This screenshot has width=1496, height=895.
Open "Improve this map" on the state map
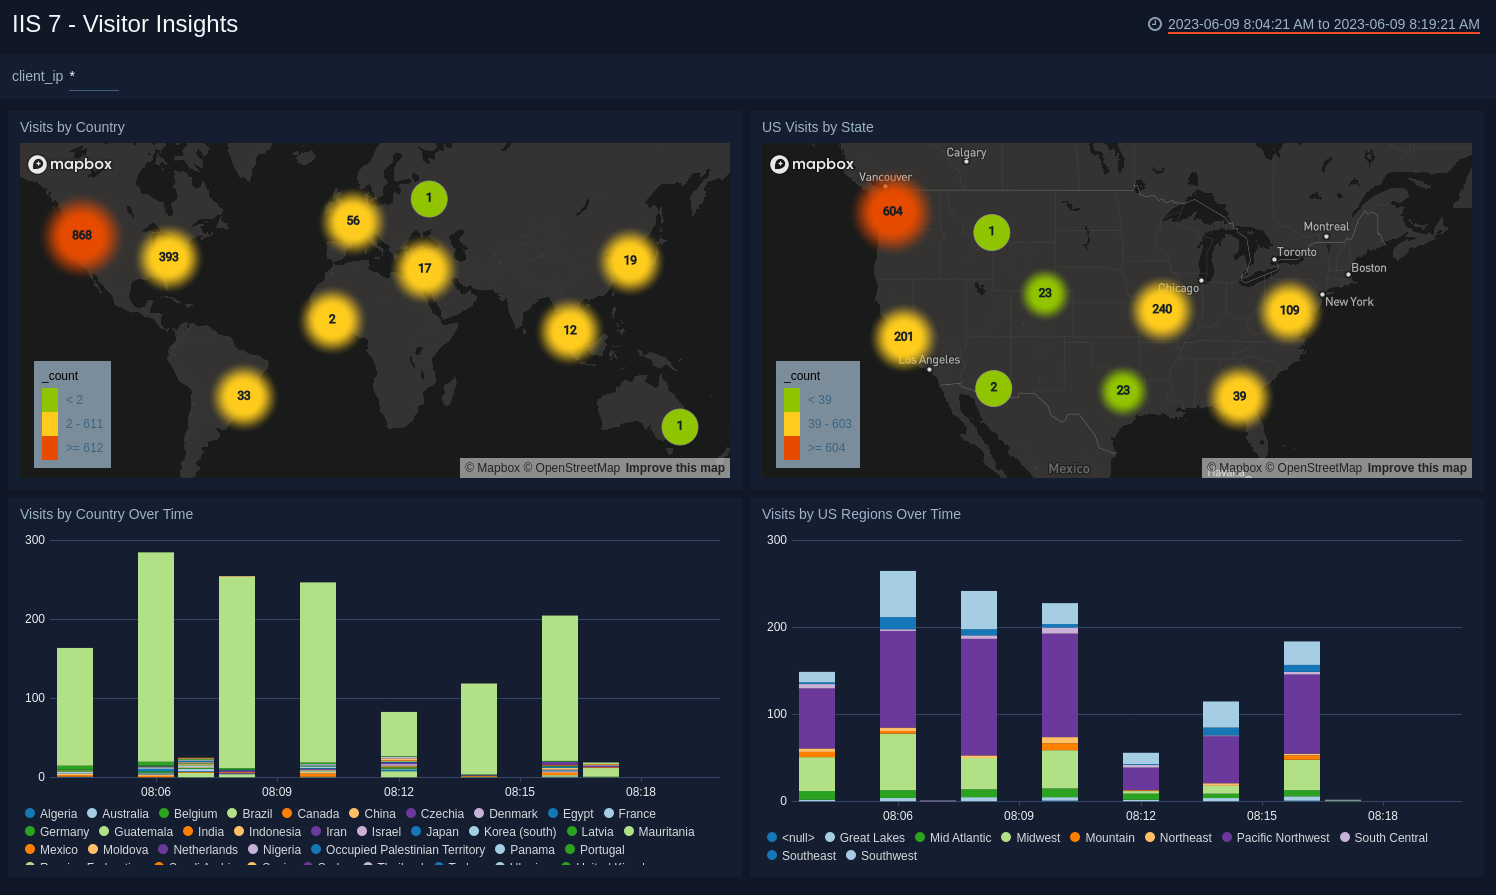[1416, 467]
